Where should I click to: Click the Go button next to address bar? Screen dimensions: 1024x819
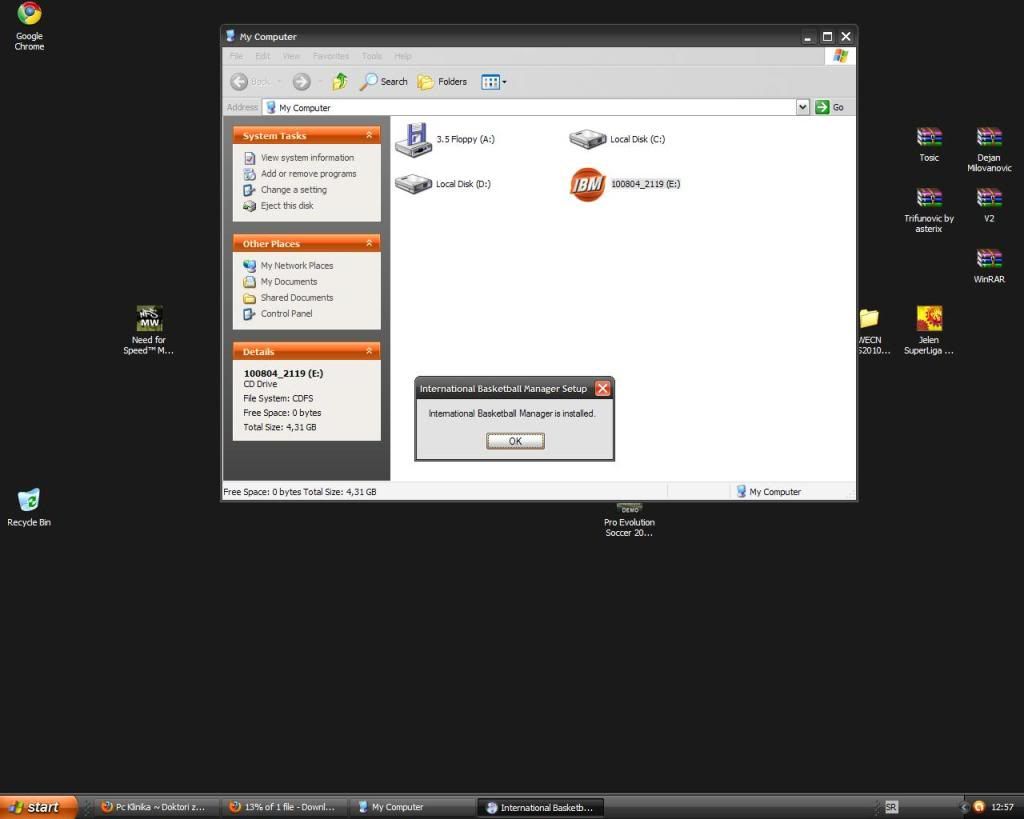pos(829,107)
